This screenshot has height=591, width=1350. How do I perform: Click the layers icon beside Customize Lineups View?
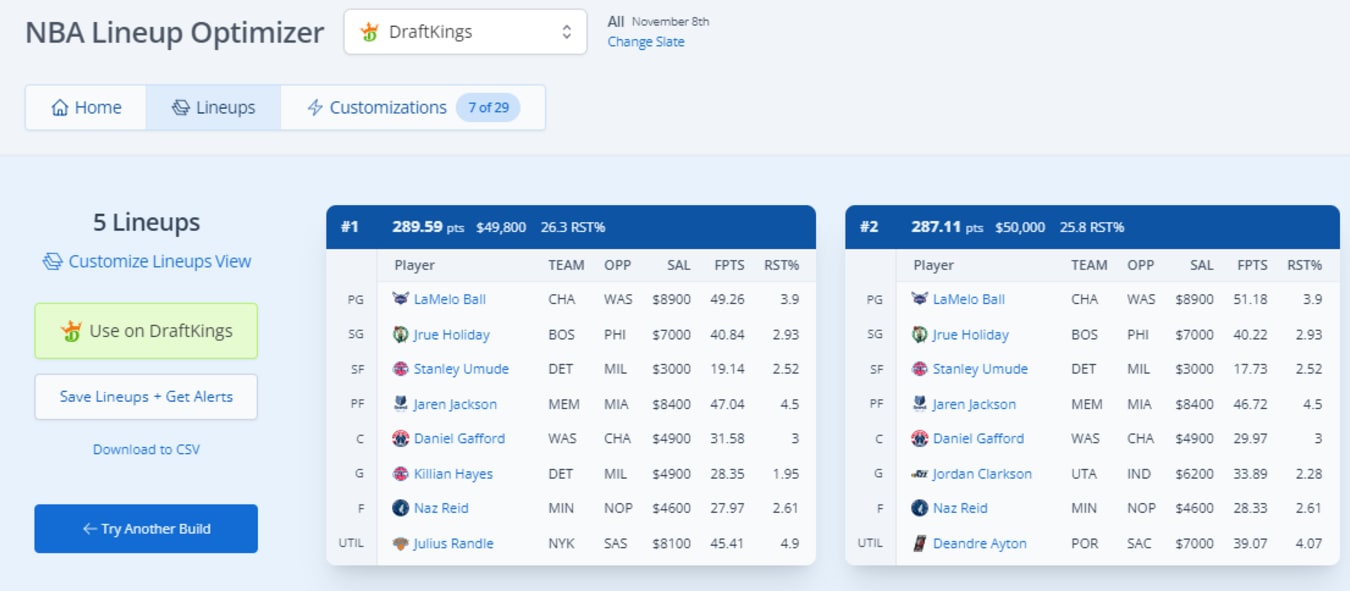[x=52, y=261]
